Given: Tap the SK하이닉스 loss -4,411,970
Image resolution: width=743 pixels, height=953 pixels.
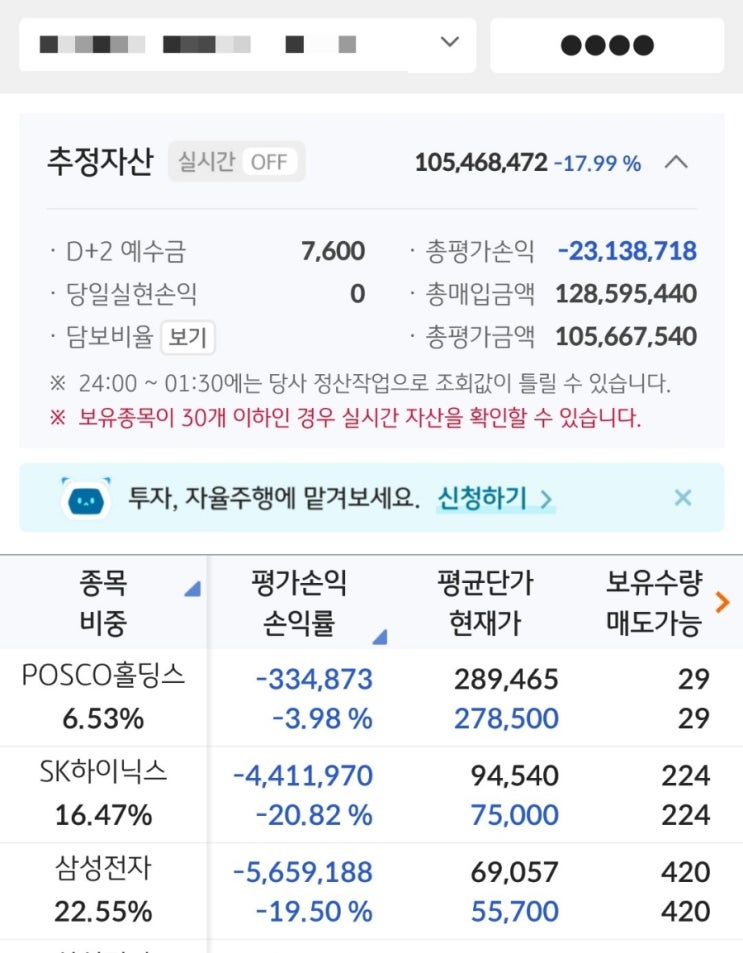Looking at the screenshot, I should tap(303, 776).
